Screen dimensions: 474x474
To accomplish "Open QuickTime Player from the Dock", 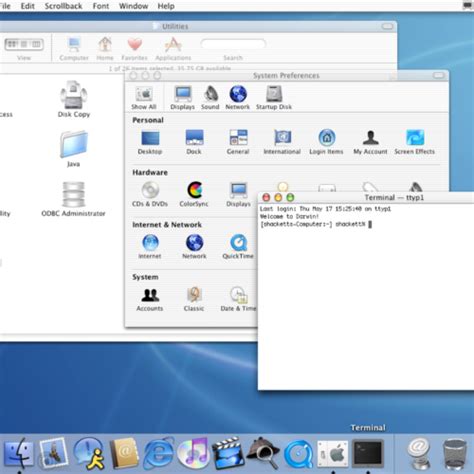I will [299, 453].
